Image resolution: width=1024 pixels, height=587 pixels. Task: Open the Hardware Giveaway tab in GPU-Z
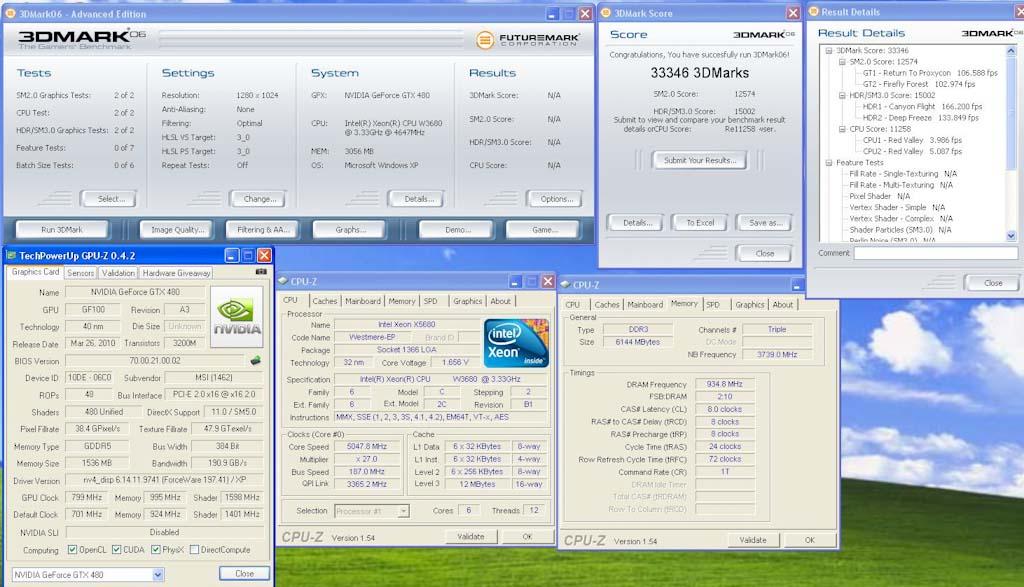pyautogui.click(x=176, y=273)
